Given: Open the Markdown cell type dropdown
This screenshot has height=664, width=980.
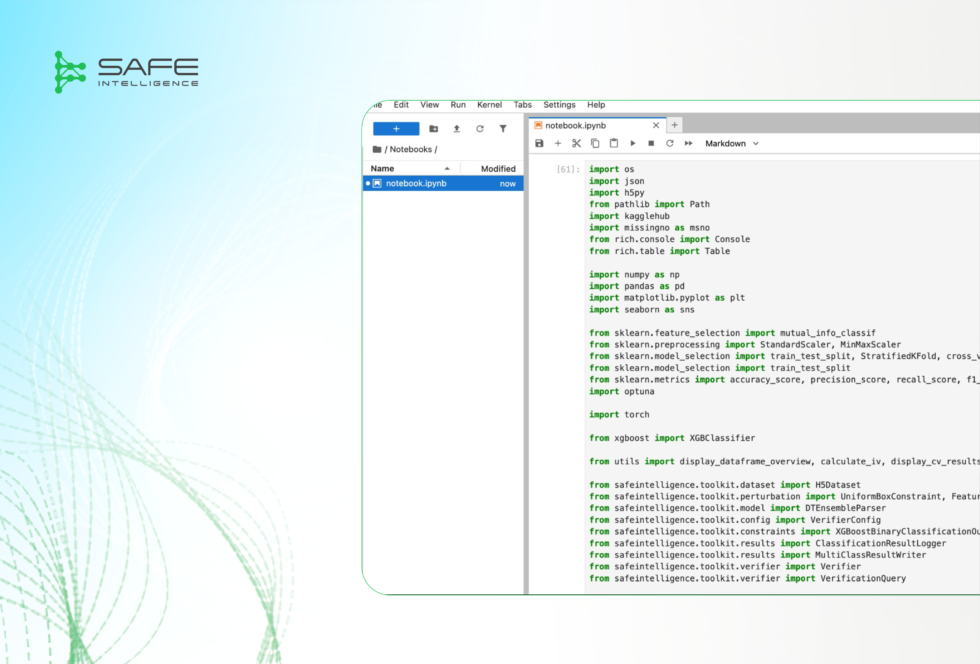Looking at the screenshot, I should (x=732, y=144).
